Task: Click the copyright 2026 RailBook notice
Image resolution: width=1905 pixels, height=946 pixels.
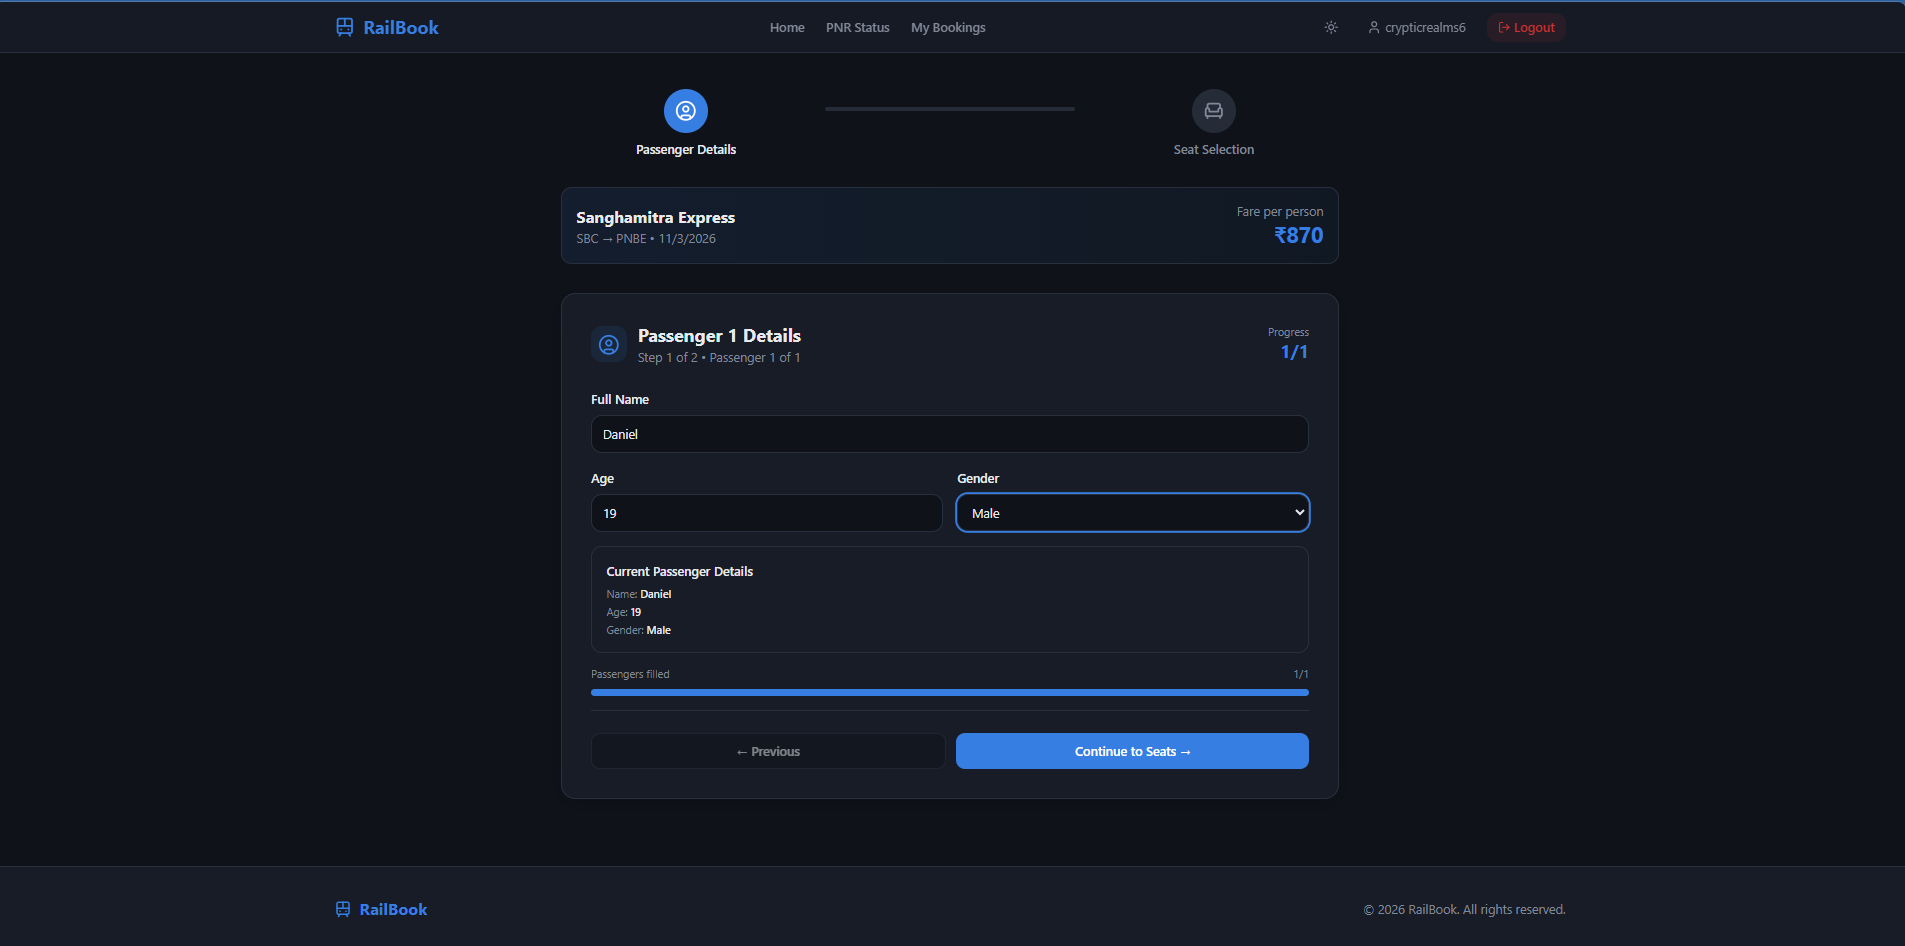Action: coord(1465,909)
